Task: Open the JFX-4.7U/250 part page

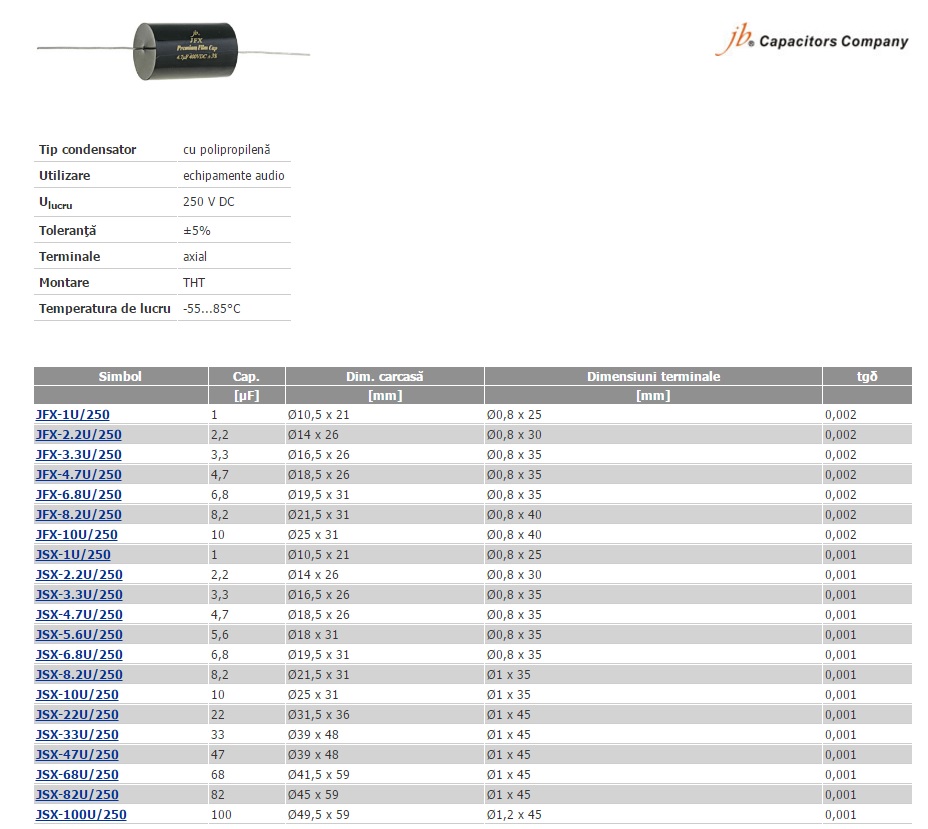Action: tap(78, 474)
